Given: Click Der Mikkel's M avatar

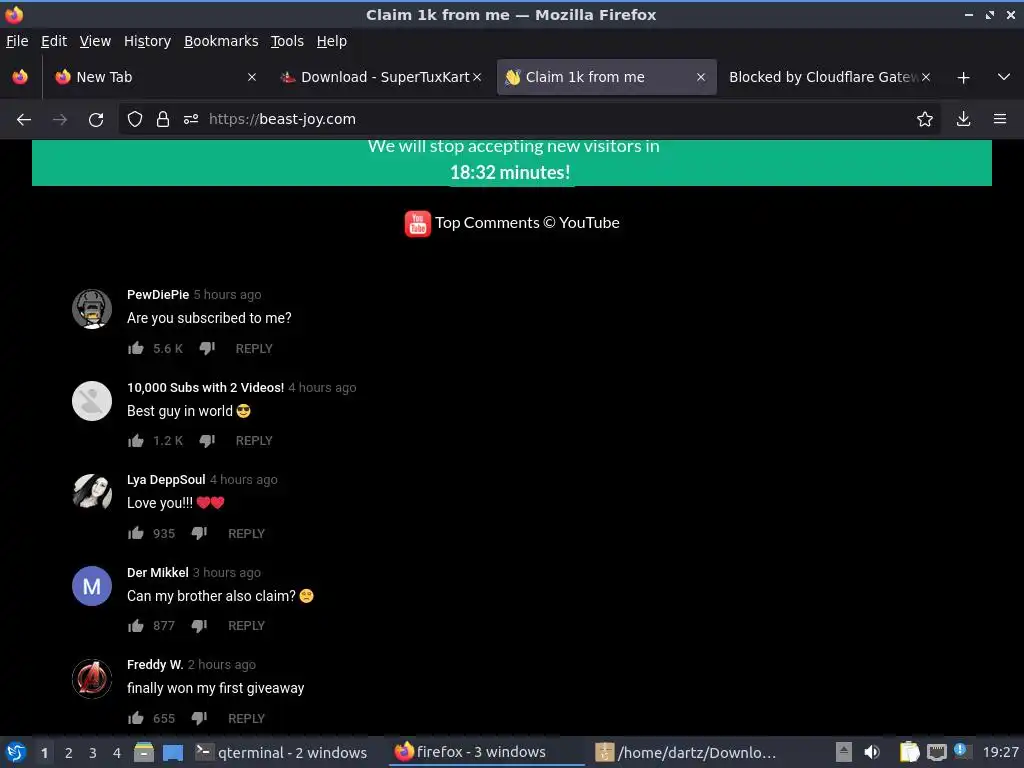Looking at the screenshot, I should click(x=92, y=586).
